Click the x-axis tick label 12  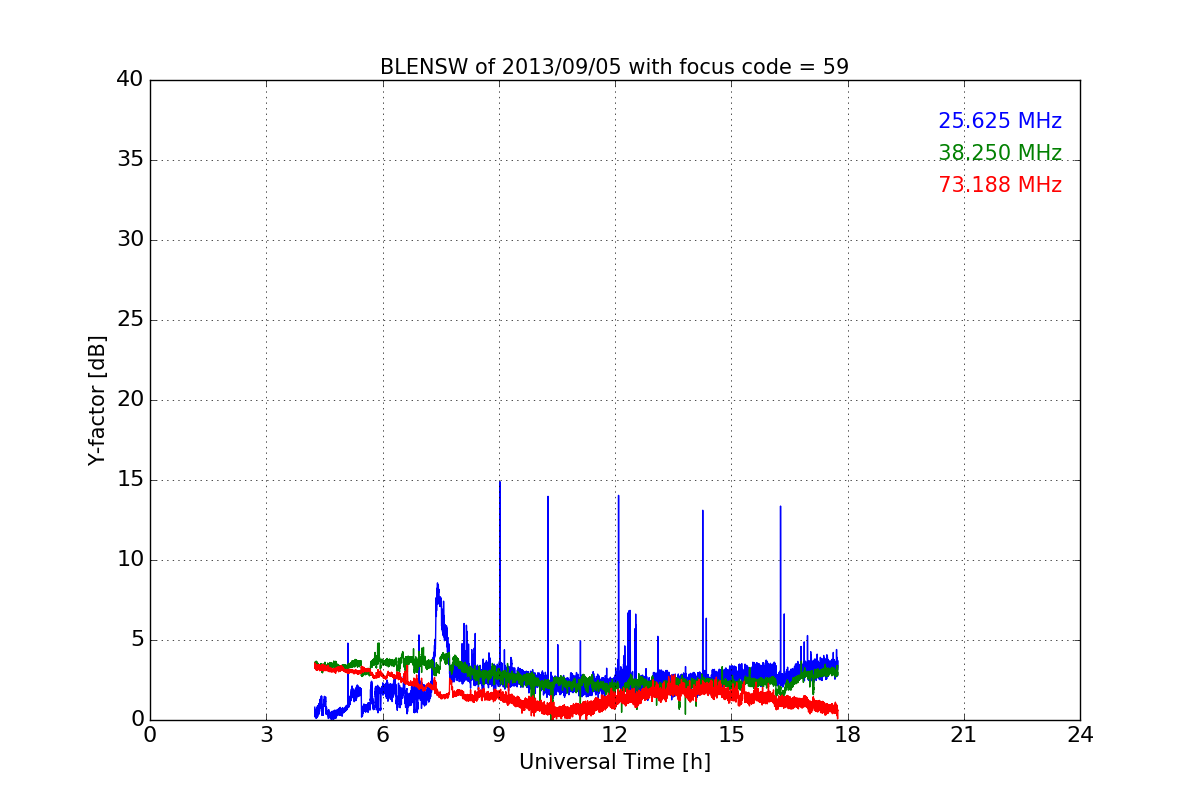(615, 735)
